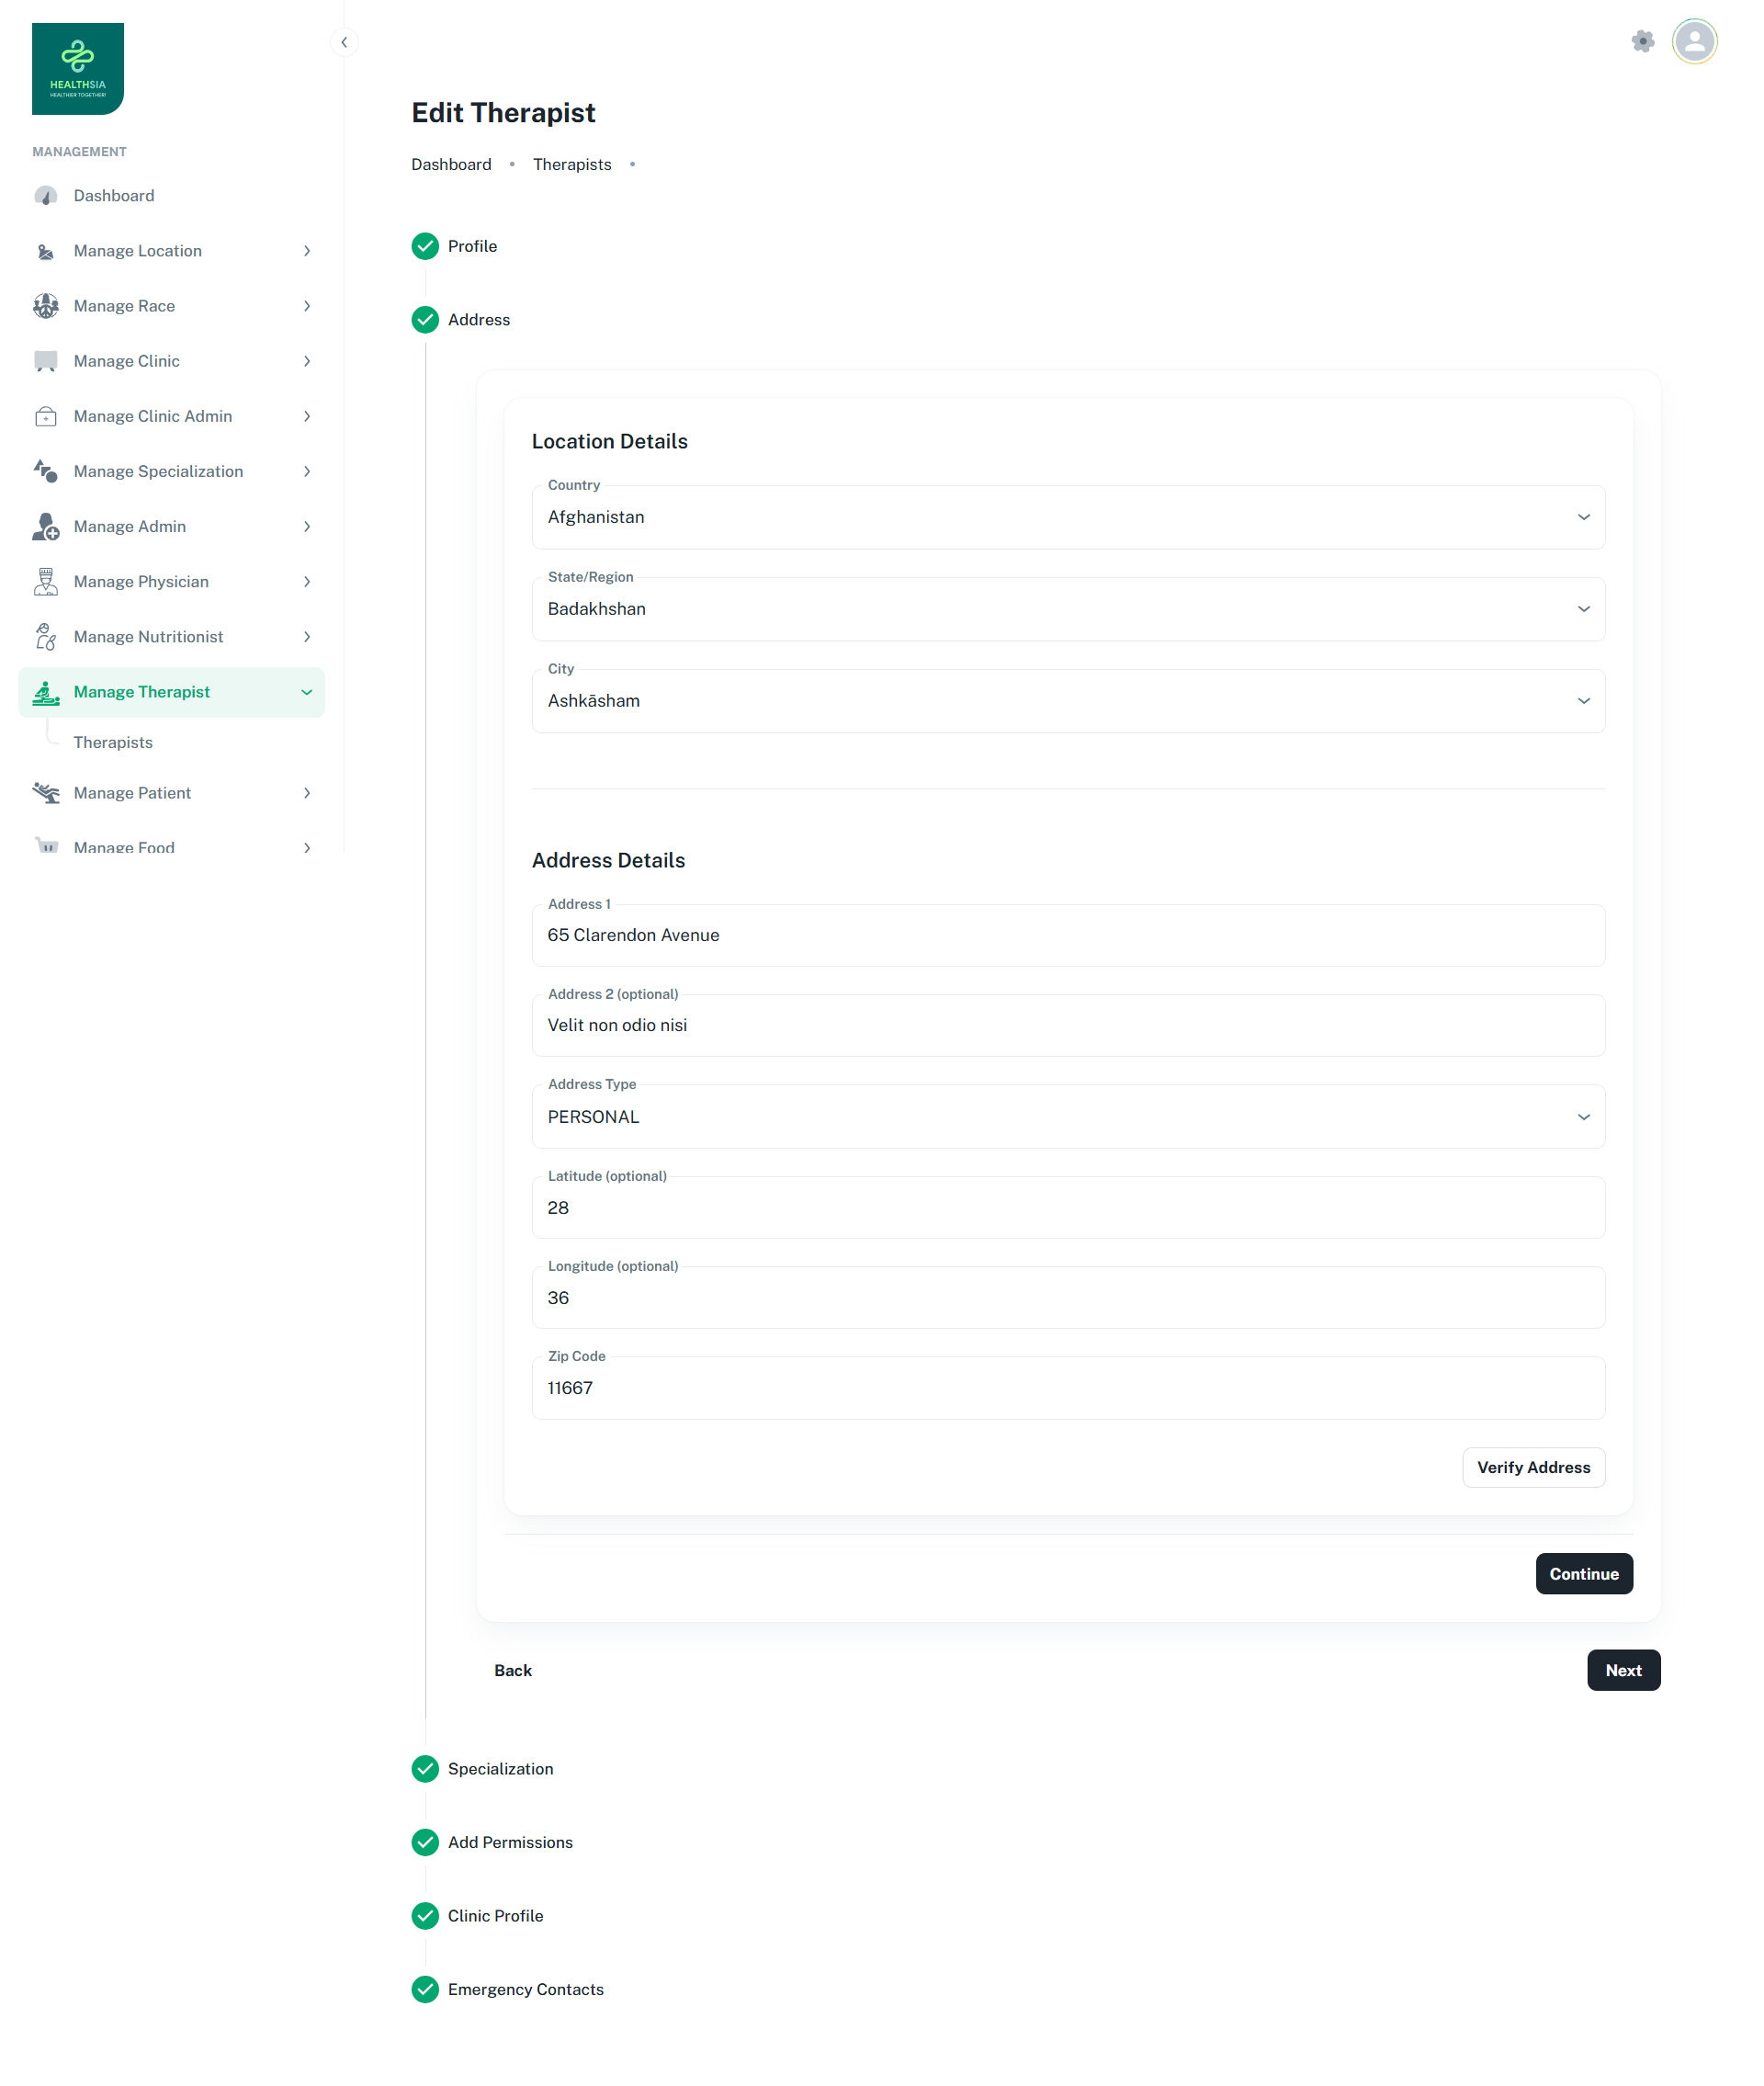
Task: Click Manage Physician doctor icon
Action: (x=46, y=582)
